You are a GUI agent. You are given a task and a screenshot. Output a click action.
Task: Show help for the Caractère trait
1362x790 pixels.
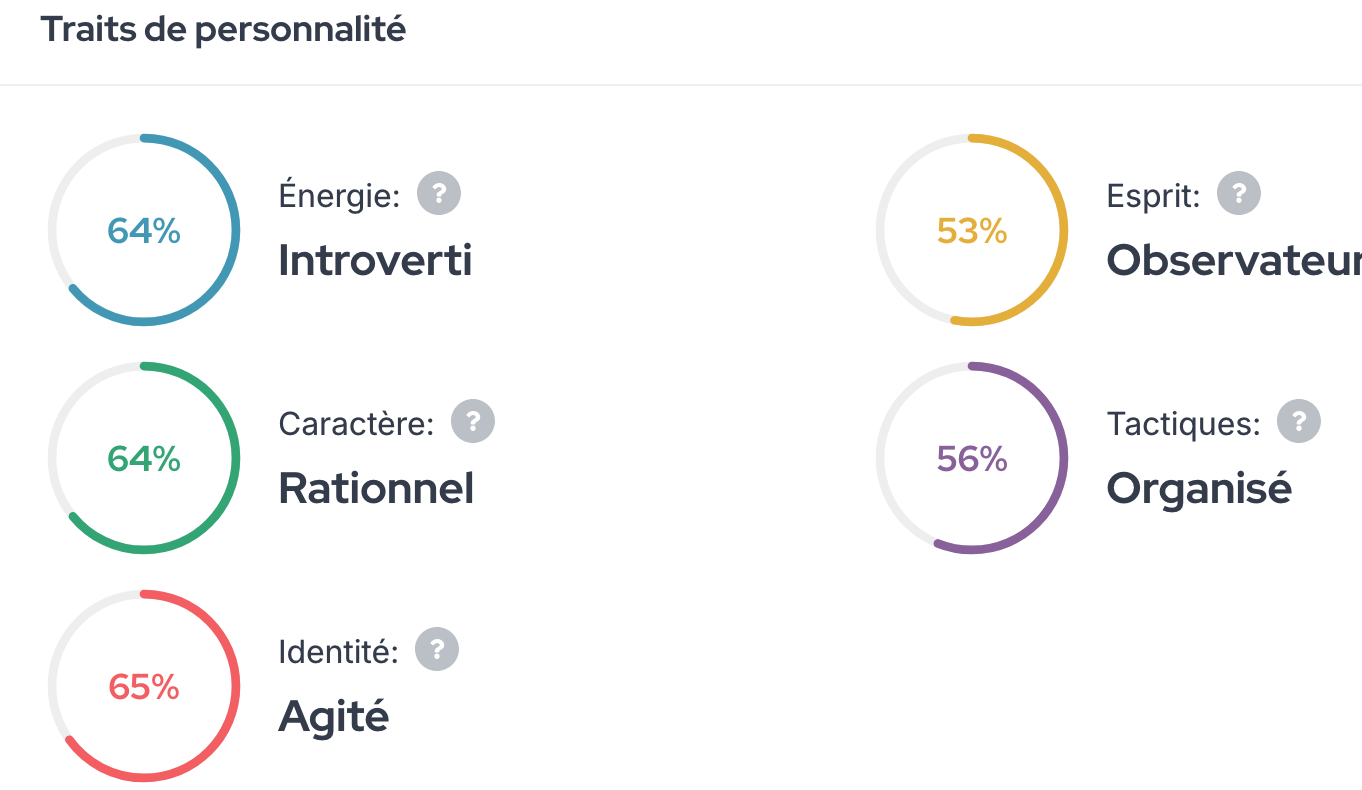point(473,422)
